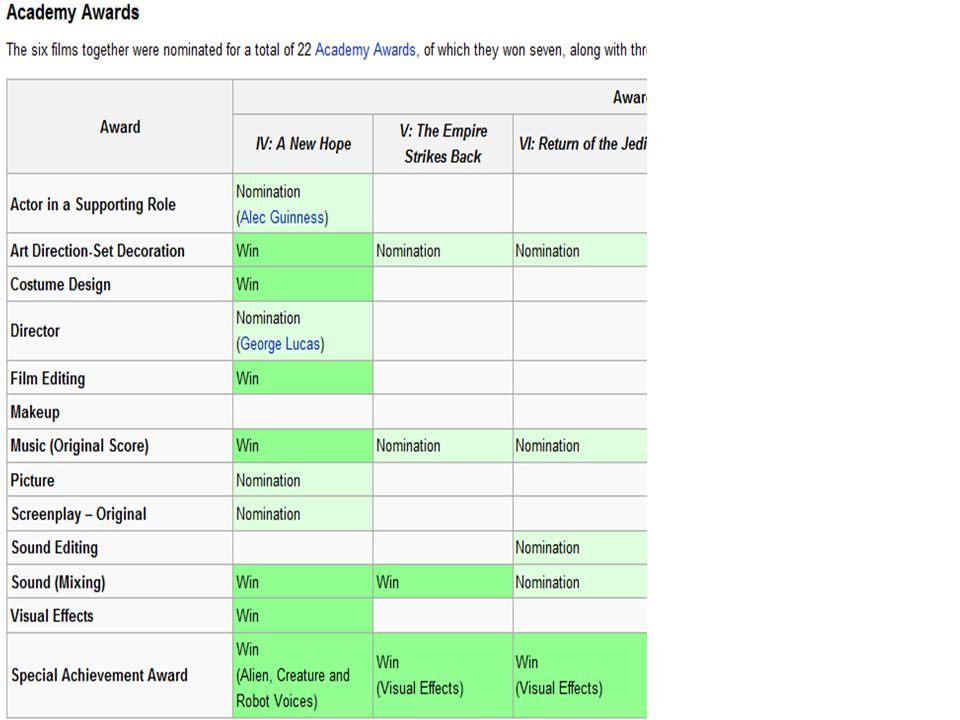
Task: Click 'Nomination' text in the Director row
Action: (268, 318)
